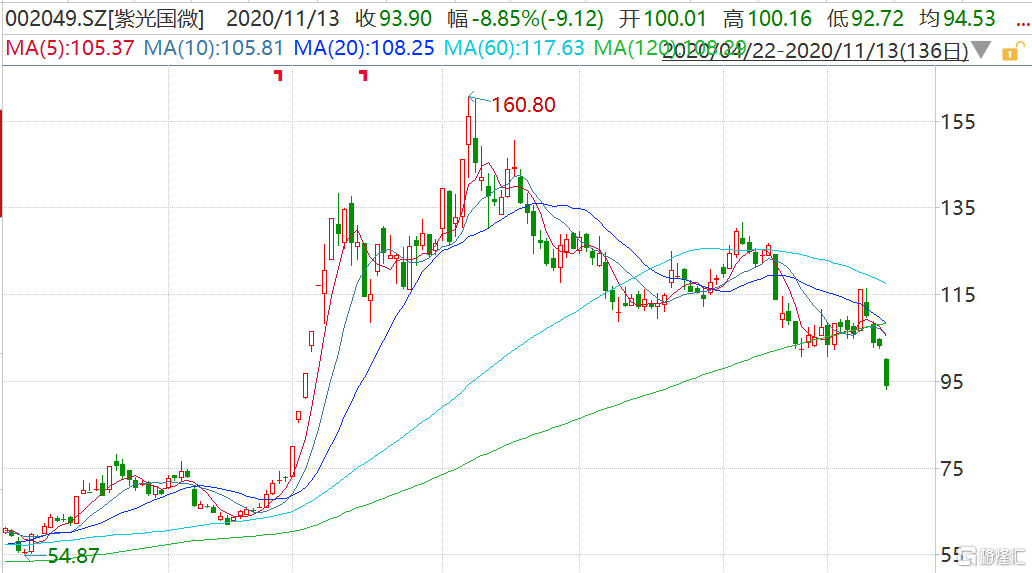Click the last green candlestick near 95
Image resolution: width=1032 pixels, height=573 pixels.
[887, 373]
